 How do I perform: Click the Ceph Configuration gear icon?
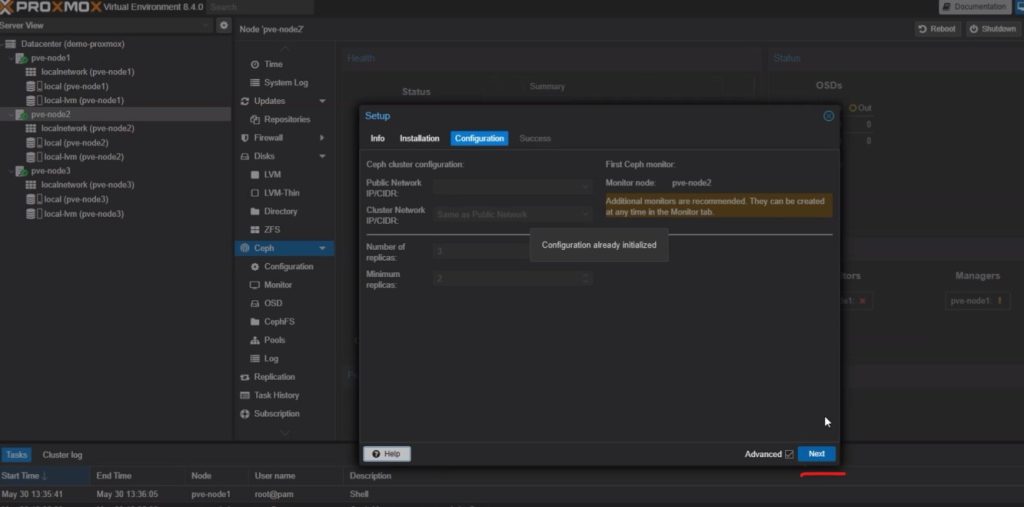tap(255, 267)
